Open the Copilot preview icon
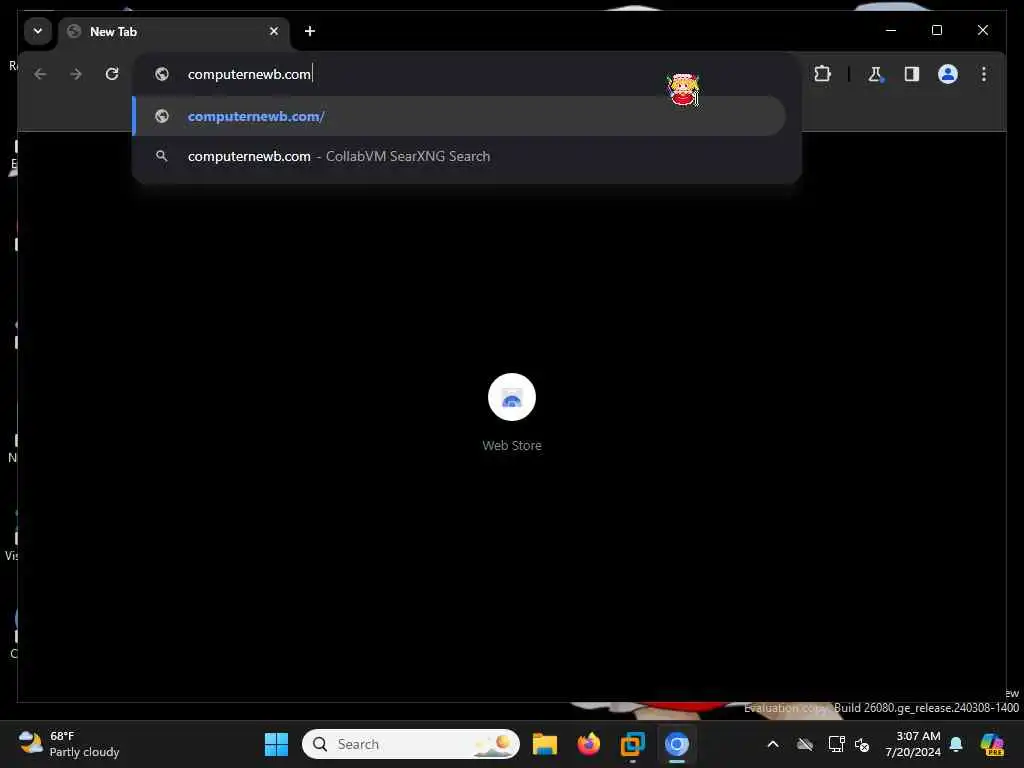The width and height of the screenshot is (1024, 768). pos(992,744)
